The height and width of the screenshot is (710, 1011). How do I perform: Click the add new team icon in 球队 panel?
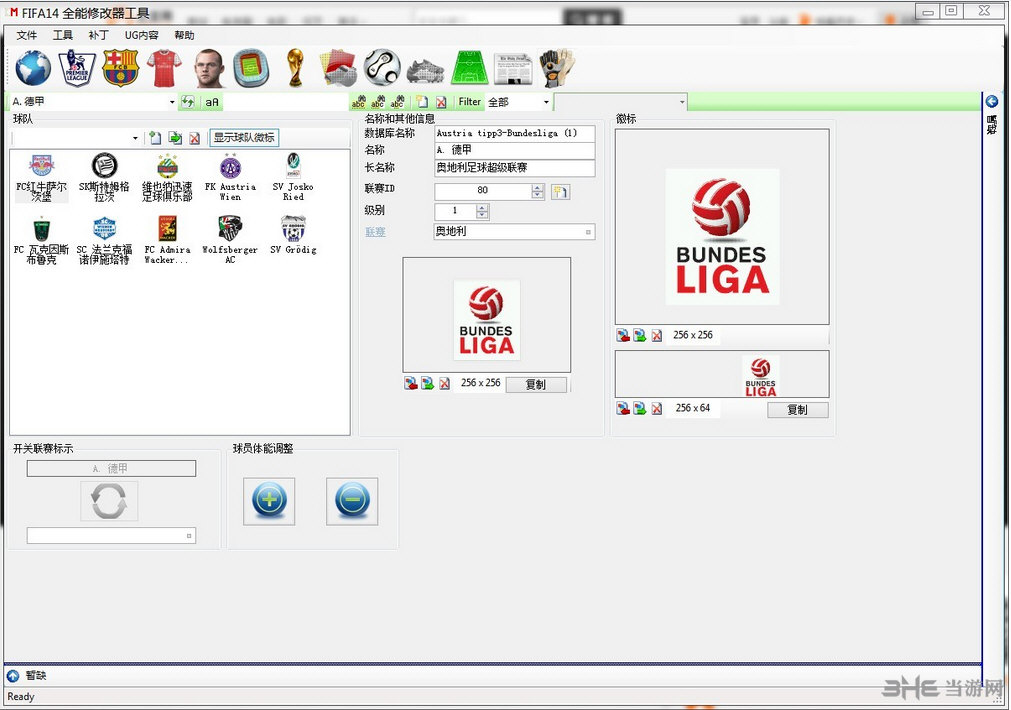click(x=155, y=138)
